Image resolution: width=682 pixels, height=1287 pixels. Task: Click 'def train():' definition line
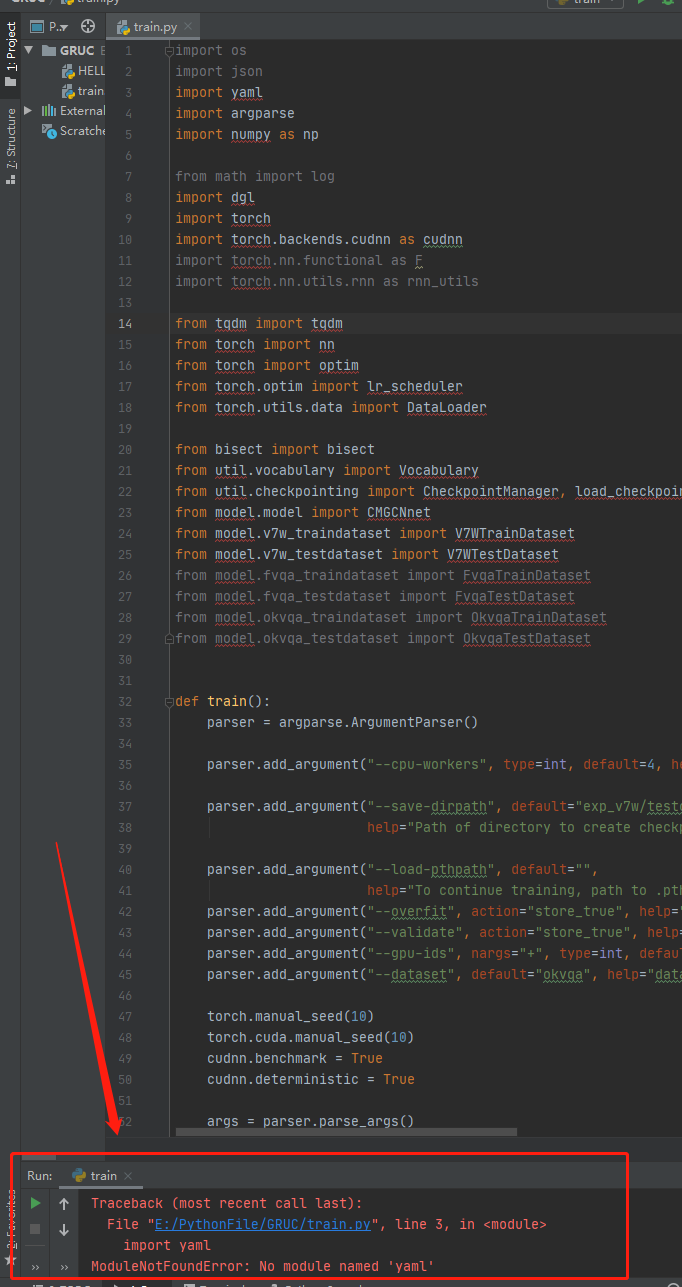click(223, 701)
